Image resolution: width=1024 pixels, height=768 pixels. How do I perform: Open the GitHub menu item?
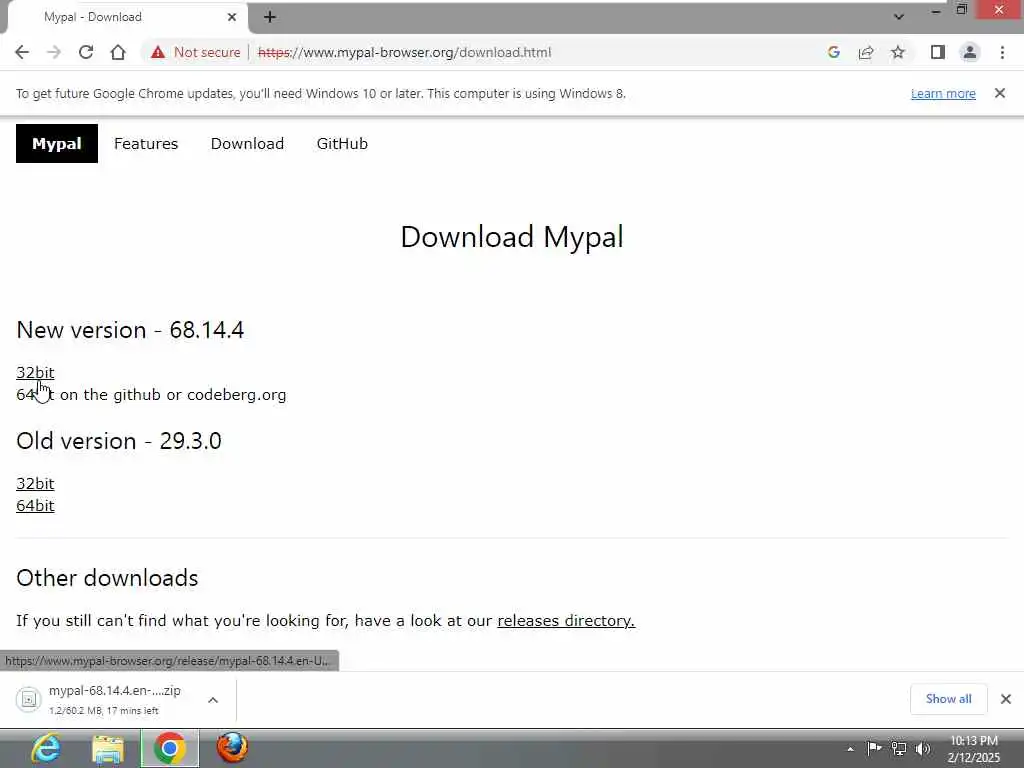coord(342,144)
